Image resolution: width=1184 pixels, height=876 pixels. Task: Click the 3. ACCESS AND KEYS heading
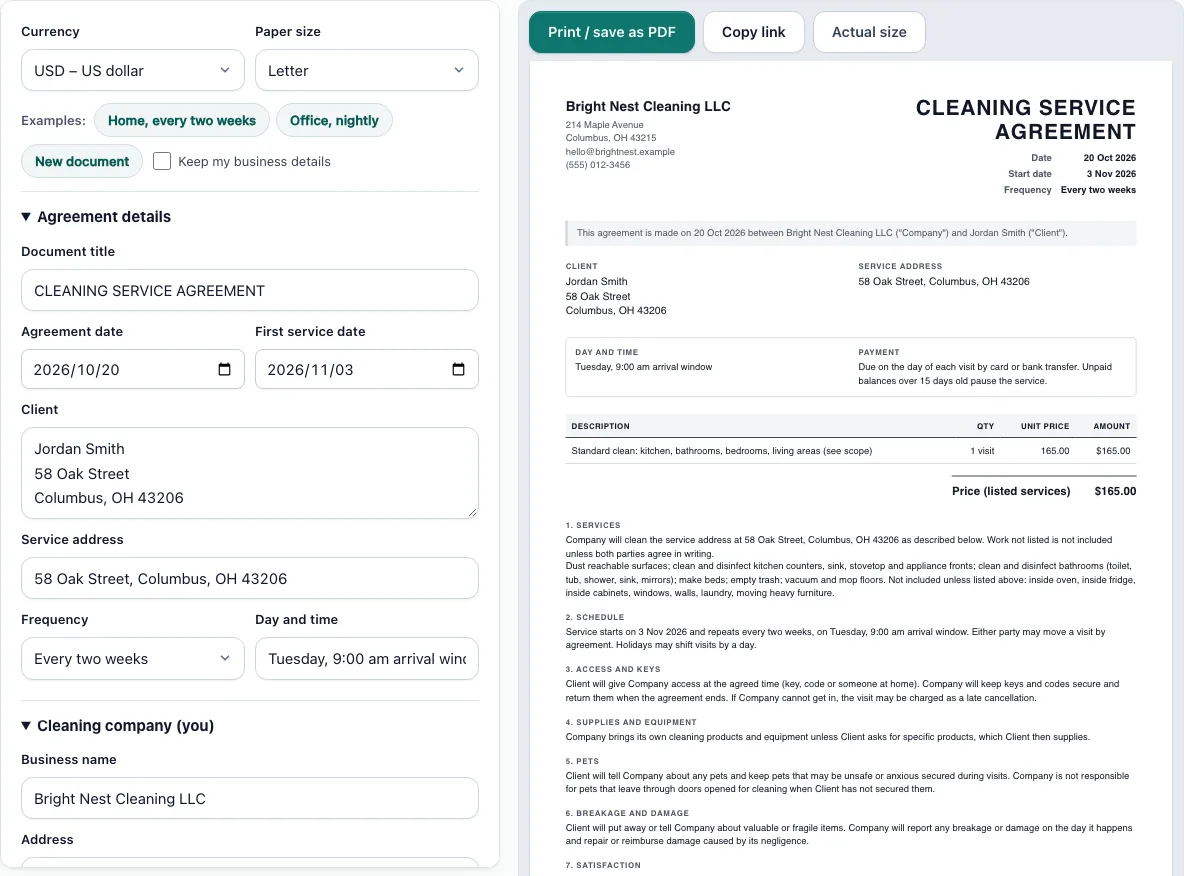click(612, 669)
